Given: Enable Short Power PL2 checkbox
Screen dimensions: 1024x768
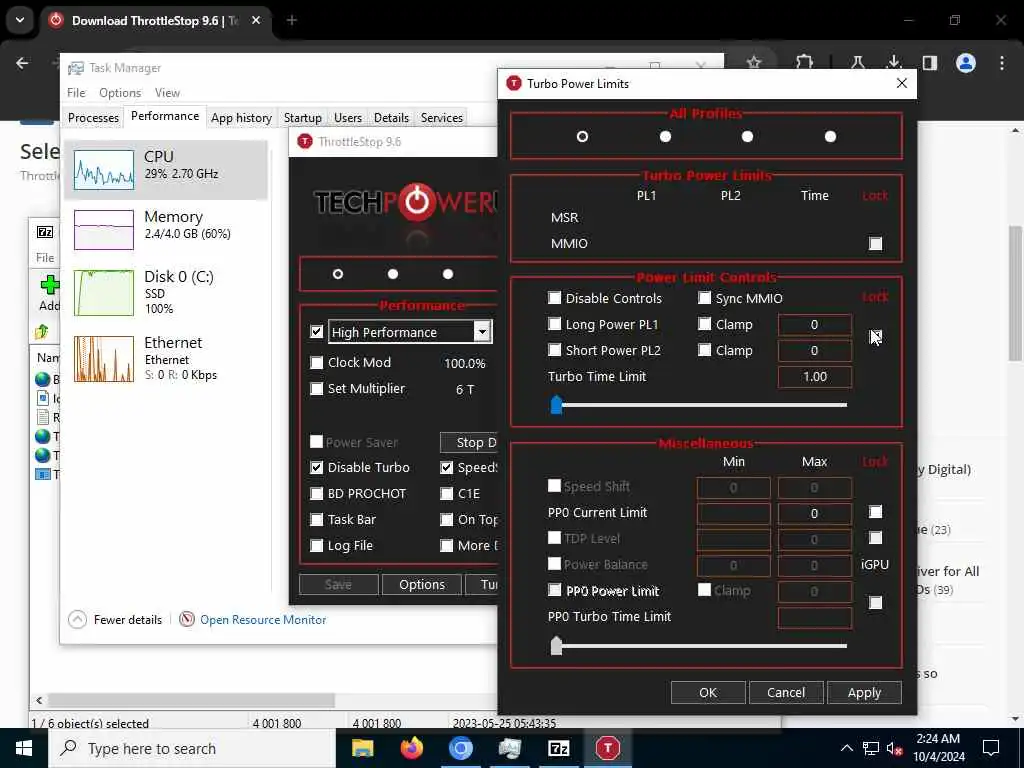Looking at the screenshot, I should pyautogui.click(x=554, y=351).
